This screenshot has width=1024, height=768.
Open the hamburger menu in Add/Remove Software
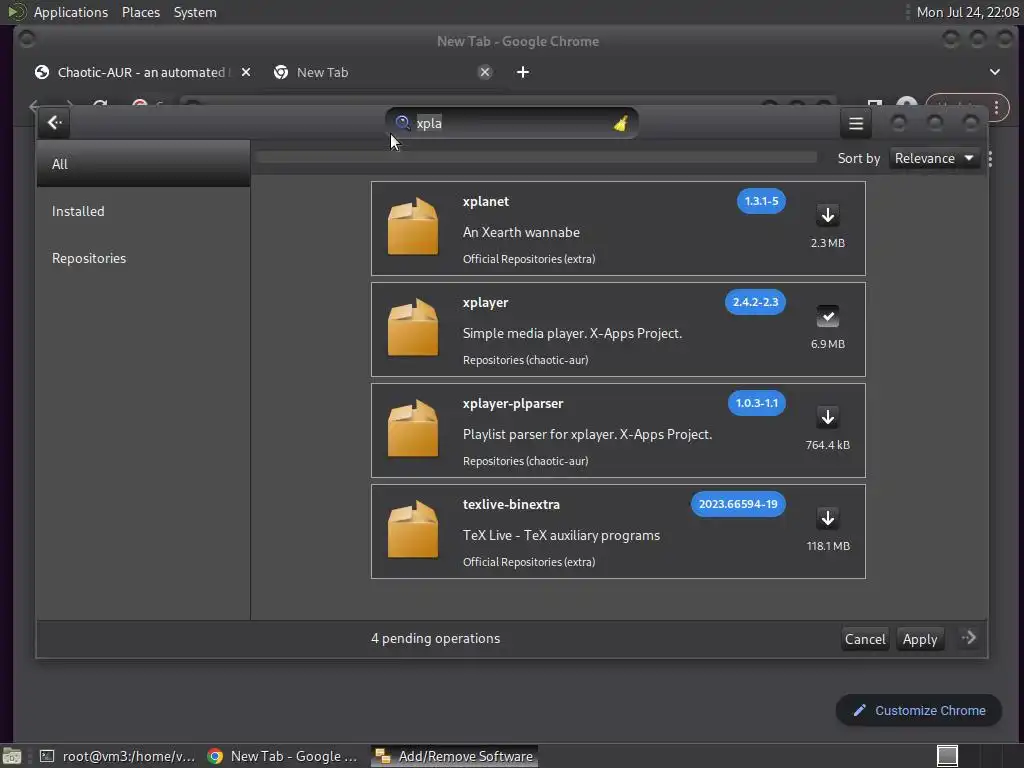click(856, 123)
